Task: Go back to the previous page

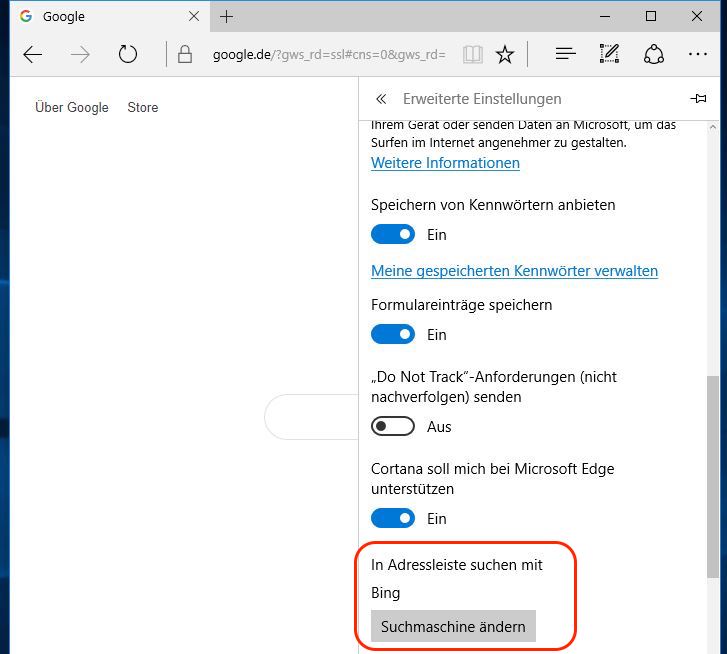Action: click(x=32, y=55)
